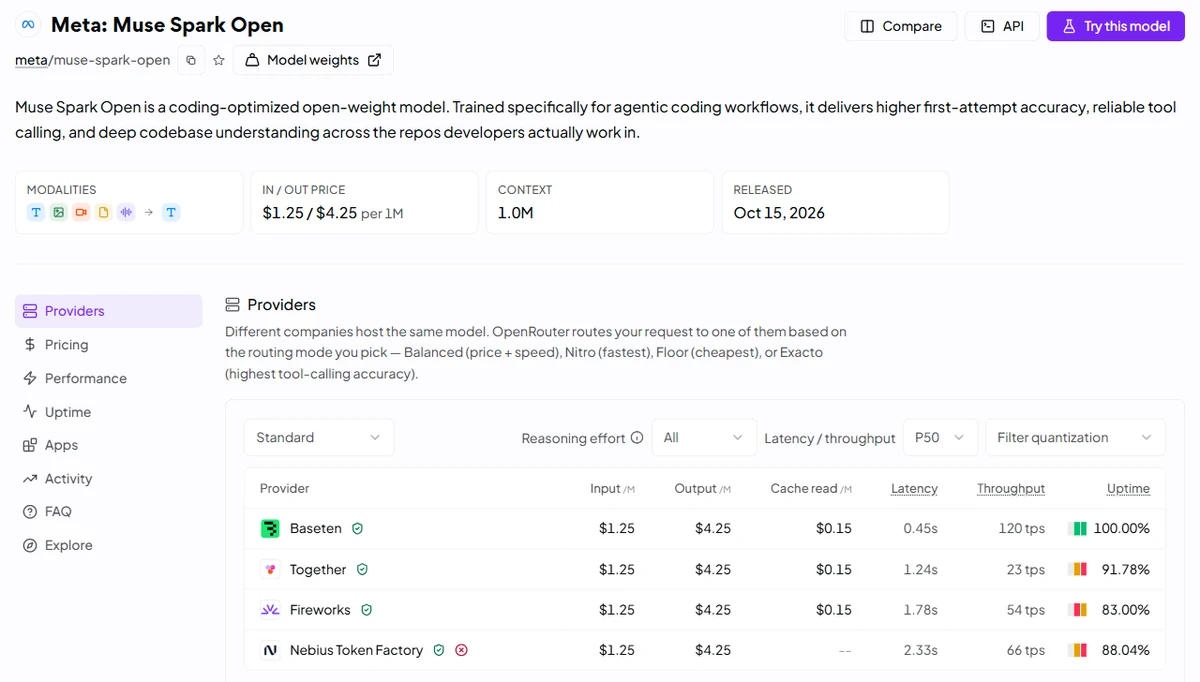Click the Together provider logo

[x=270, y=569]
